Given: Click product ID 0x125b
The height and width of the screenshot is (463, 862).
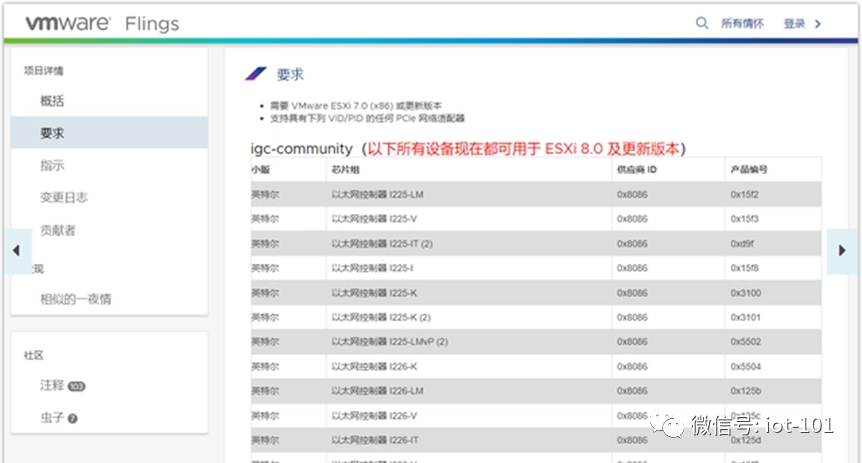Looking at the screenshot, I should pos(745,391).
